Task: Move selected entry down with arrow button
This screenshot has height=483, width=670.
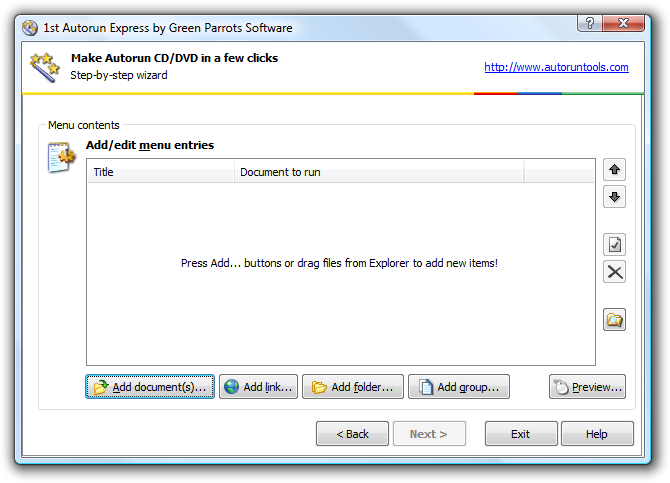Action: 614,197
